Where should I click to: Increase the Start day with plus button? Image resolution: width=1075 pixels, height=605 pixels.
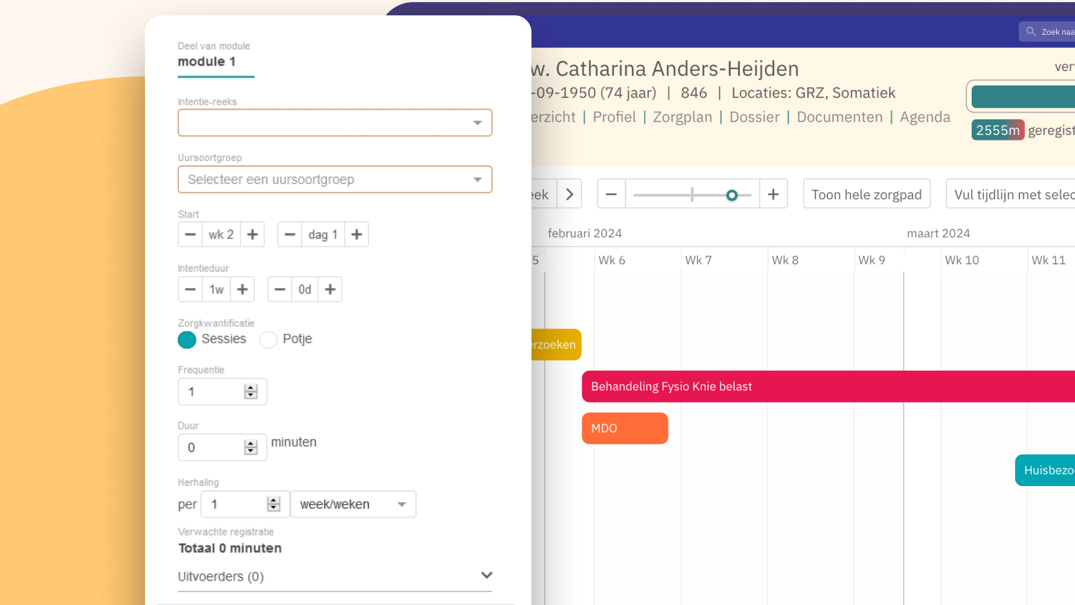[356, 234]
